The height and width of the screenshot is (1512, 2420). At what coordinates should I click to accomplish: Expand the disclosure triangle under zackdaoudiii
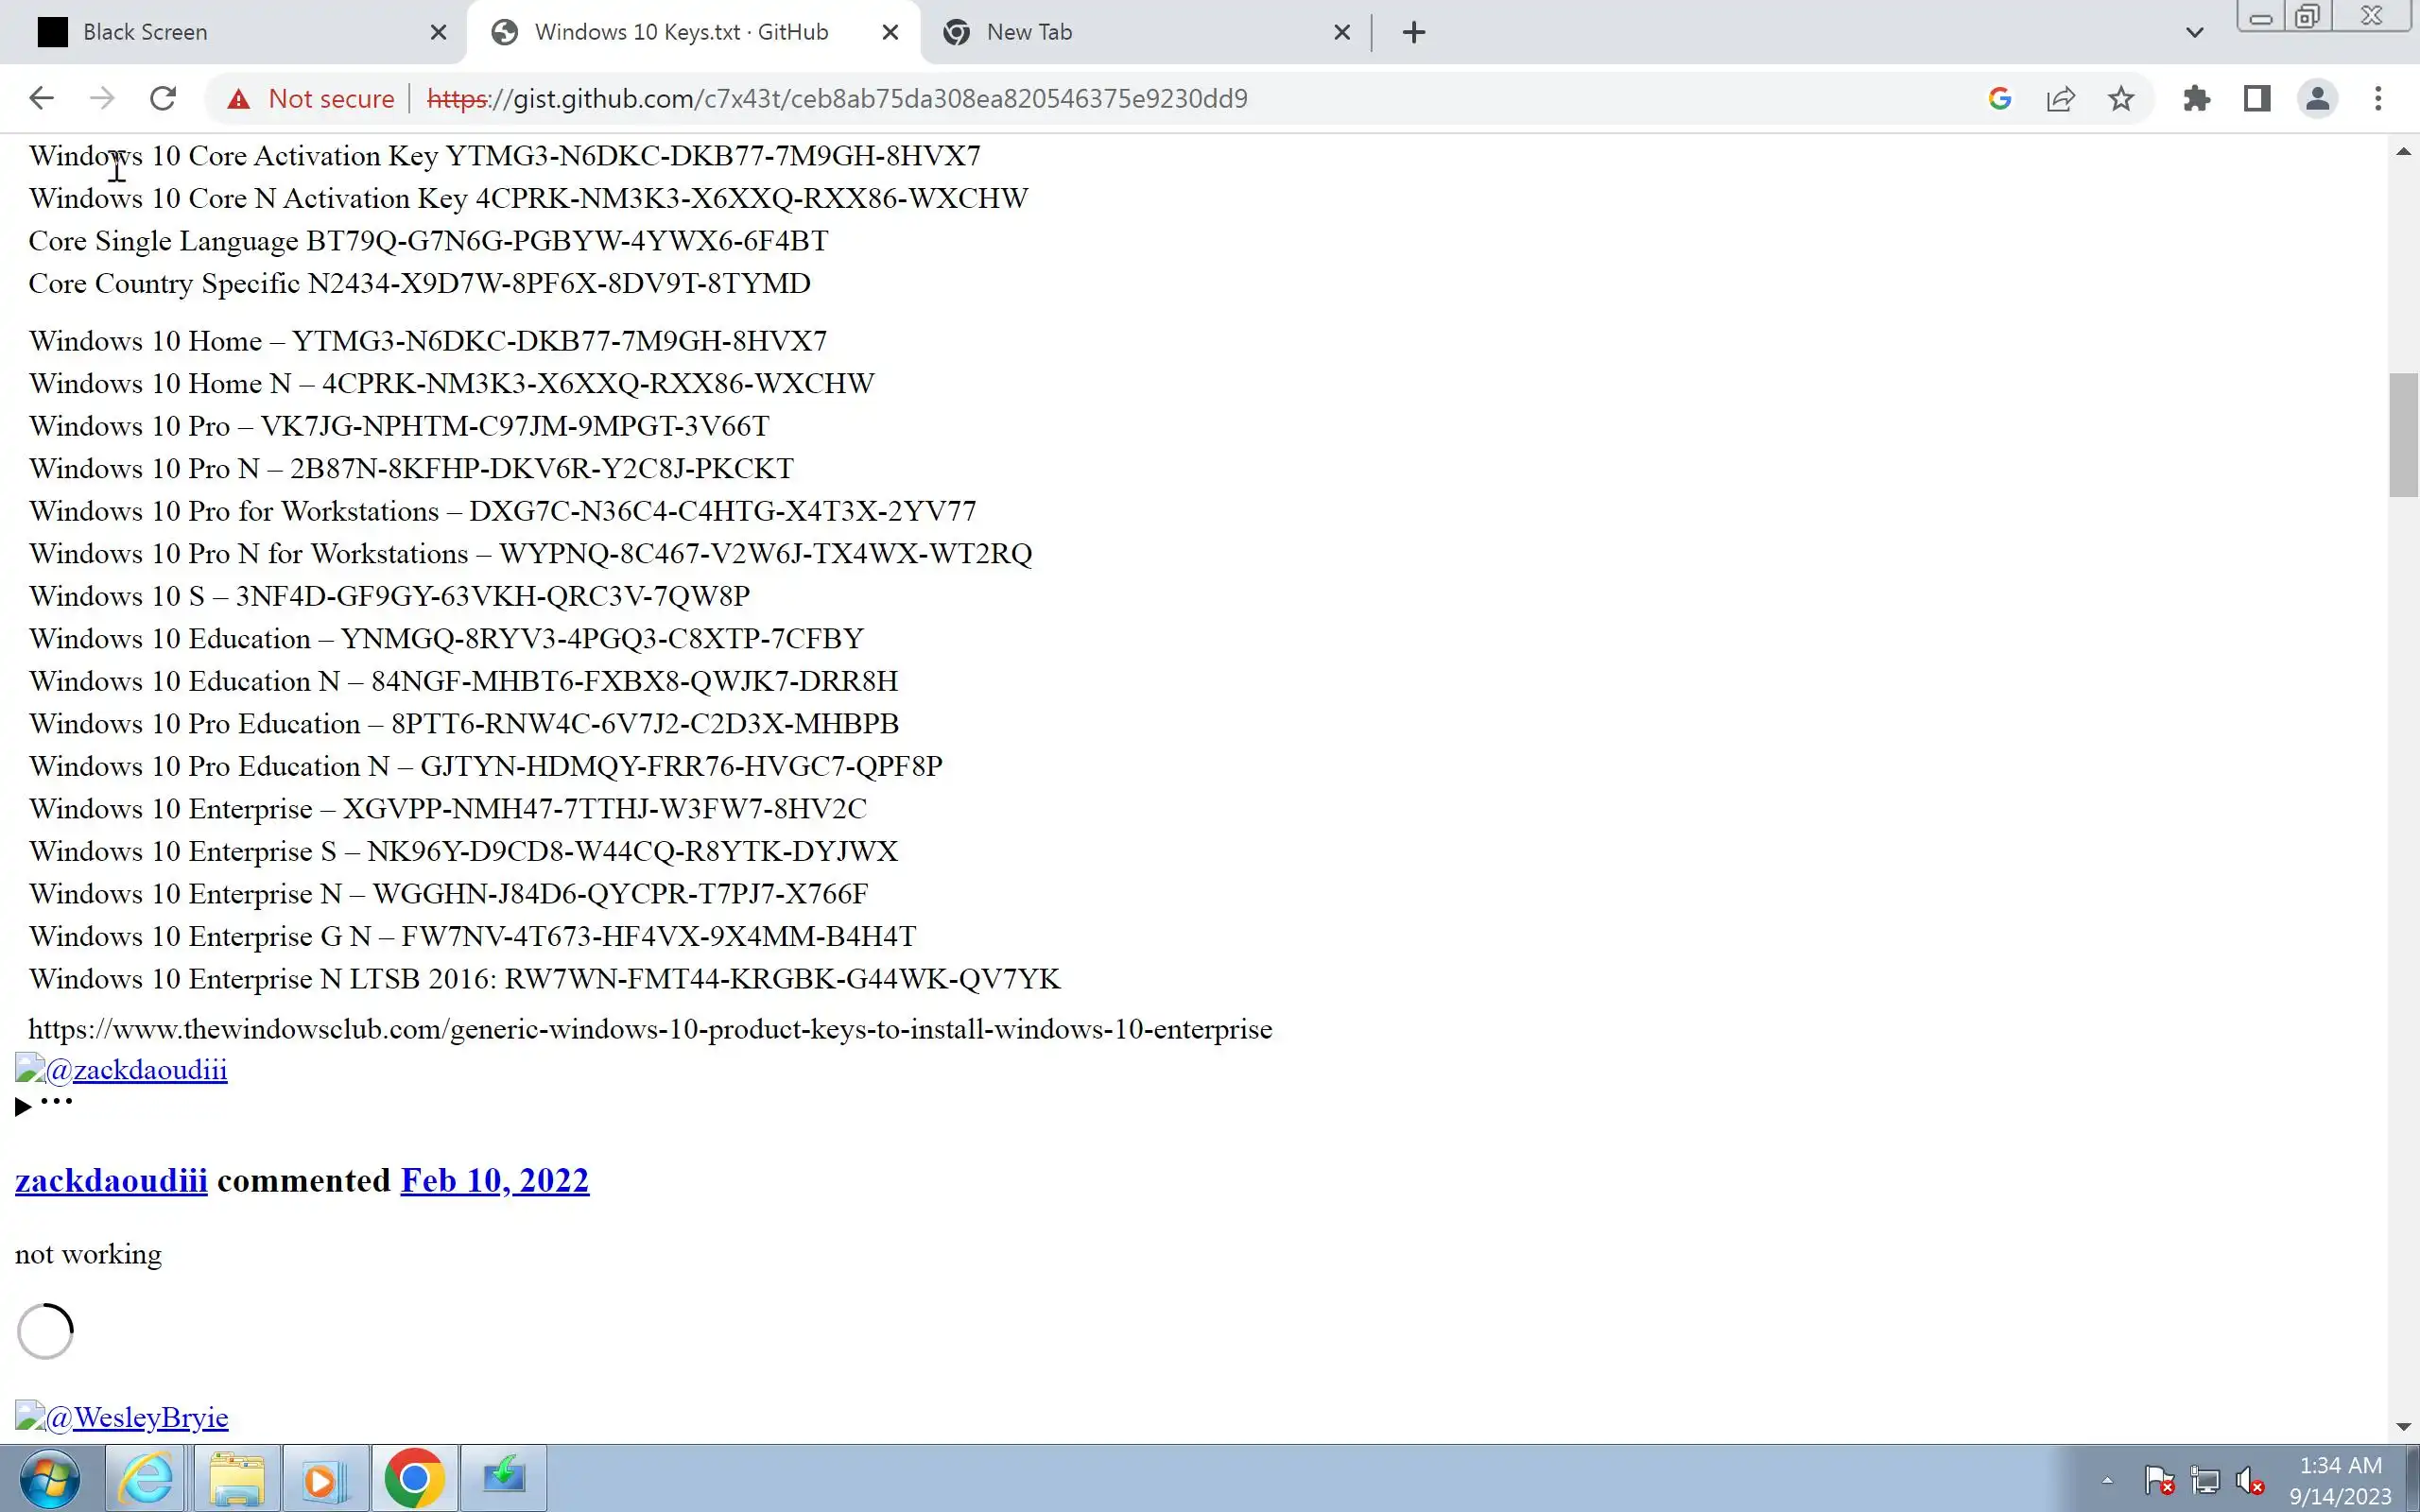[23, 1106]
